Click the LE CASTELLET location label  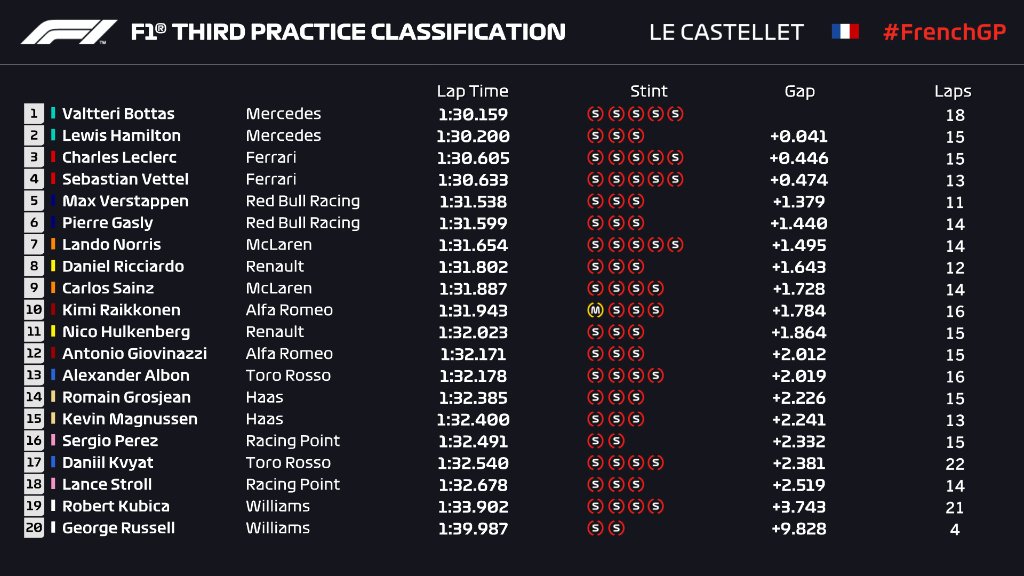pos(726,32)
